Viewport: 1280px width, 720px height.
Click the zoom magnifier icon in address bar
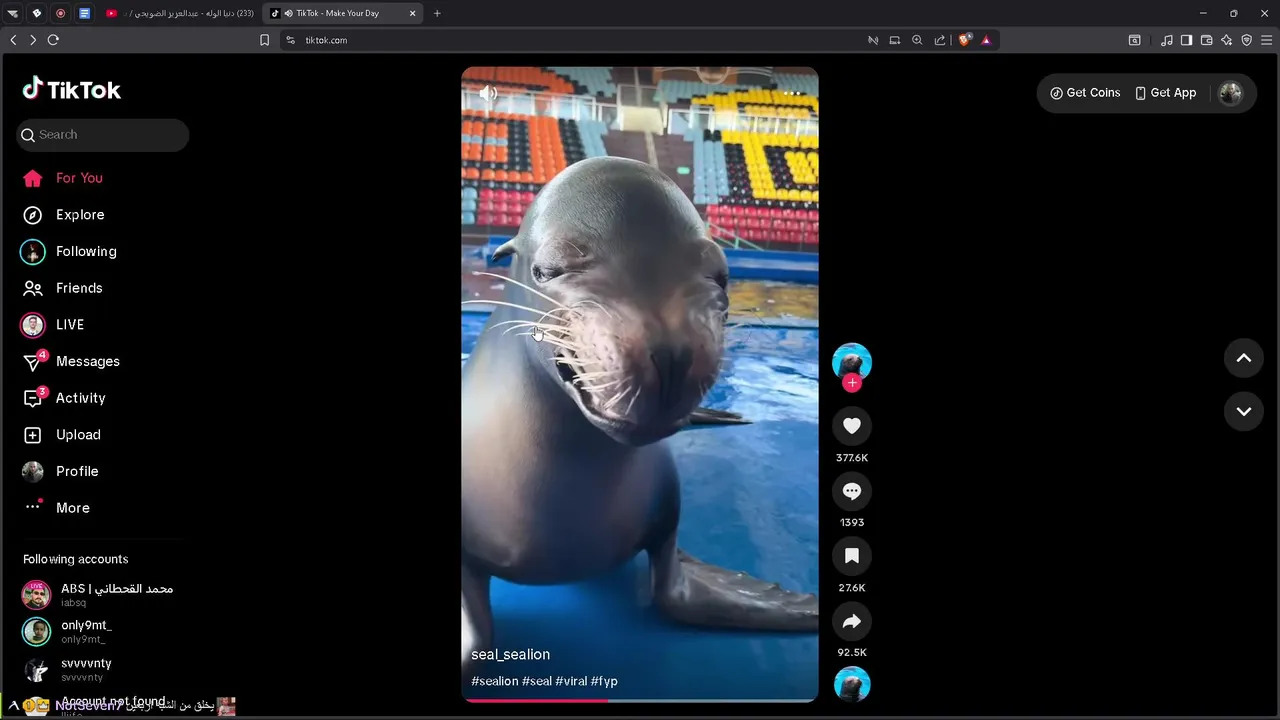click(x=917, y=40)
